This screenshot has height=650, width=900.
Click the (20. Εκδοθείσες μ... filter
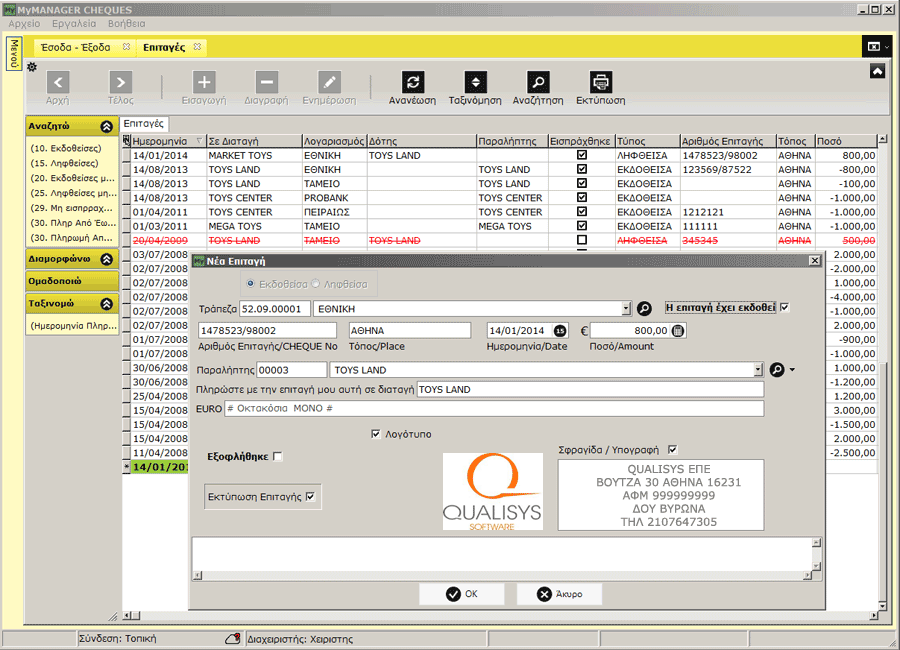coord(73,178)
